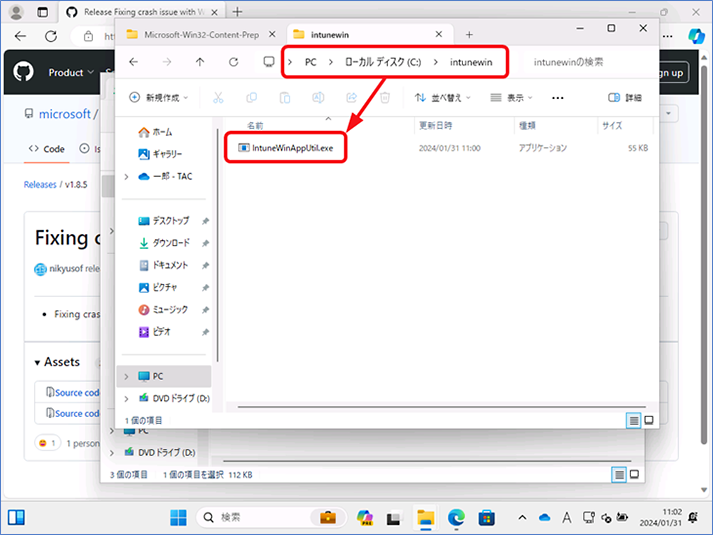Click the monitor icon in the address bar

[x=269, y=61]
